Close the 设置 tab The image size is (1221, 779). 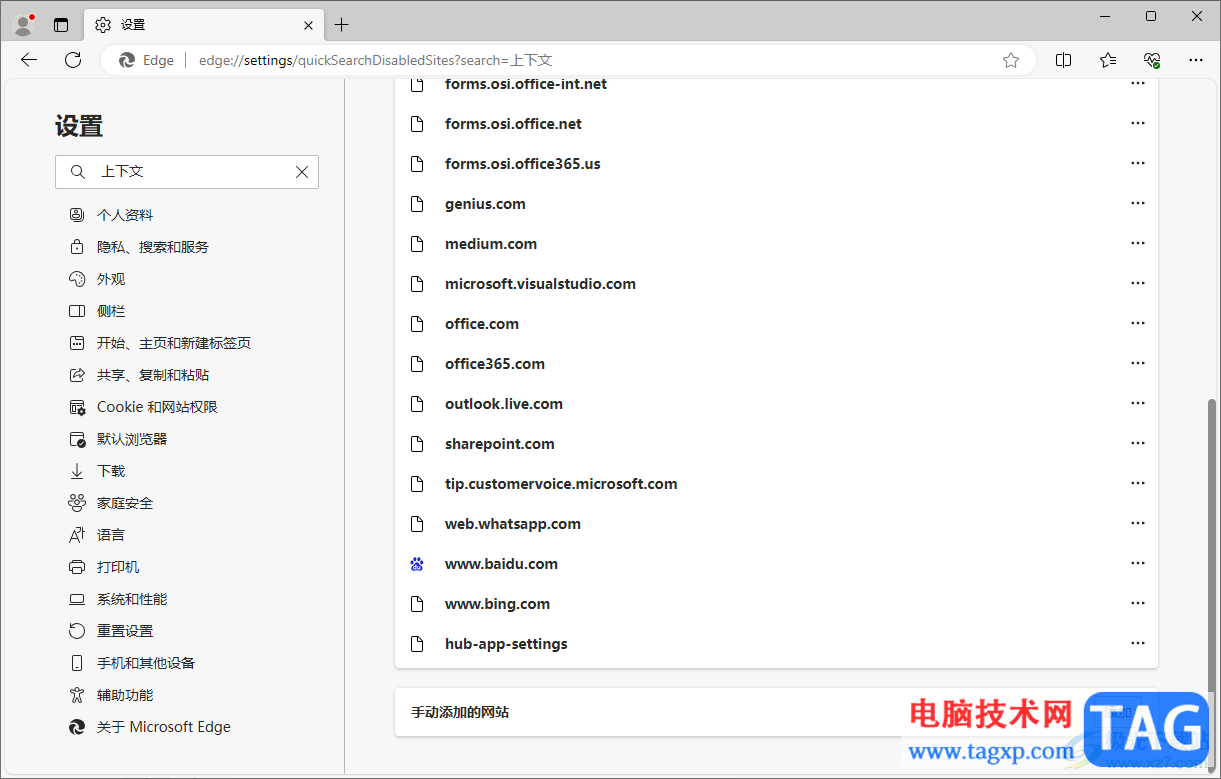pyautogui.click(x=309, y=25)
